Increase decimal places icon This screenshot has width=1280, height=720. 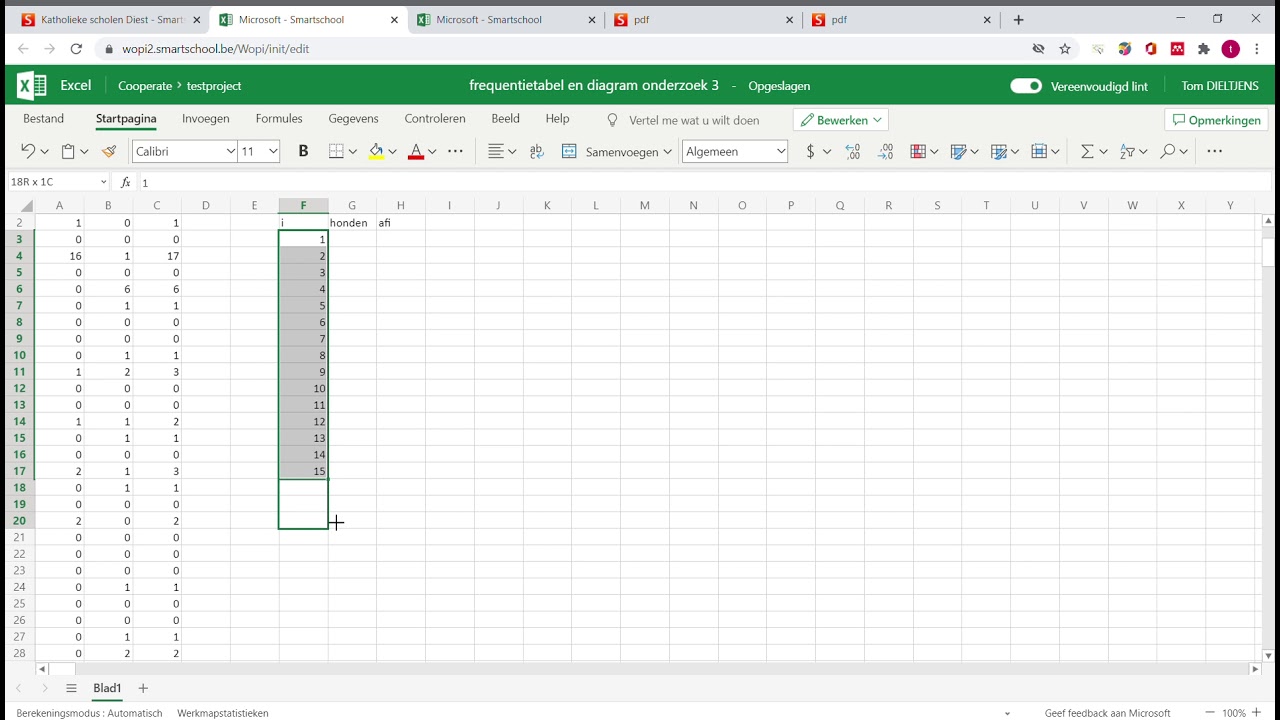pos(853,151)
